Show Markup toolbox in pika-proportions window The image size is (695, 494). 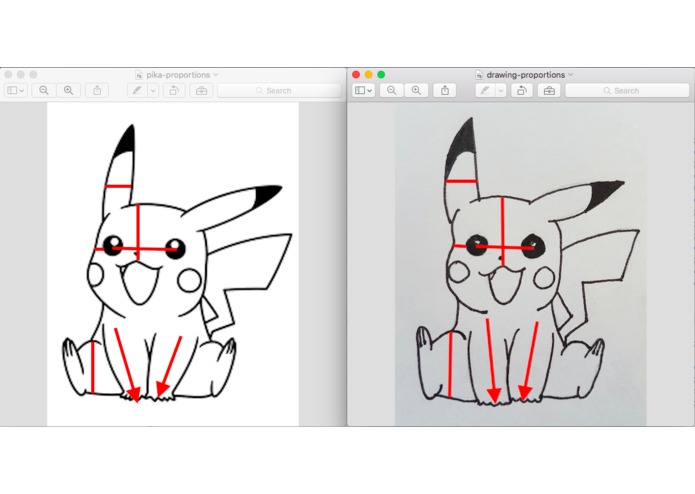(x=201, y=90)
